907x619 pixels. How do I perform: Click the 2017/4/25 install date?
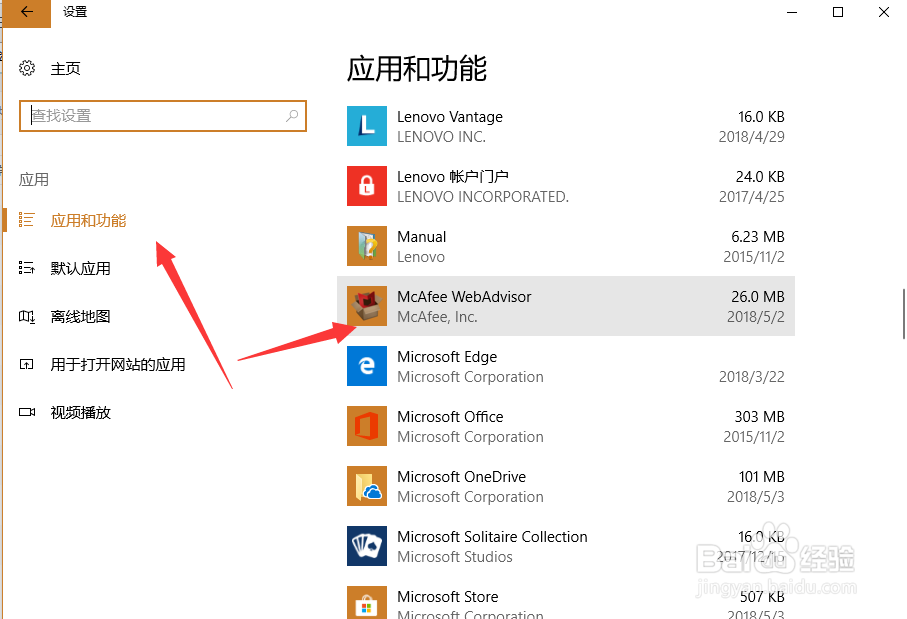751,197
